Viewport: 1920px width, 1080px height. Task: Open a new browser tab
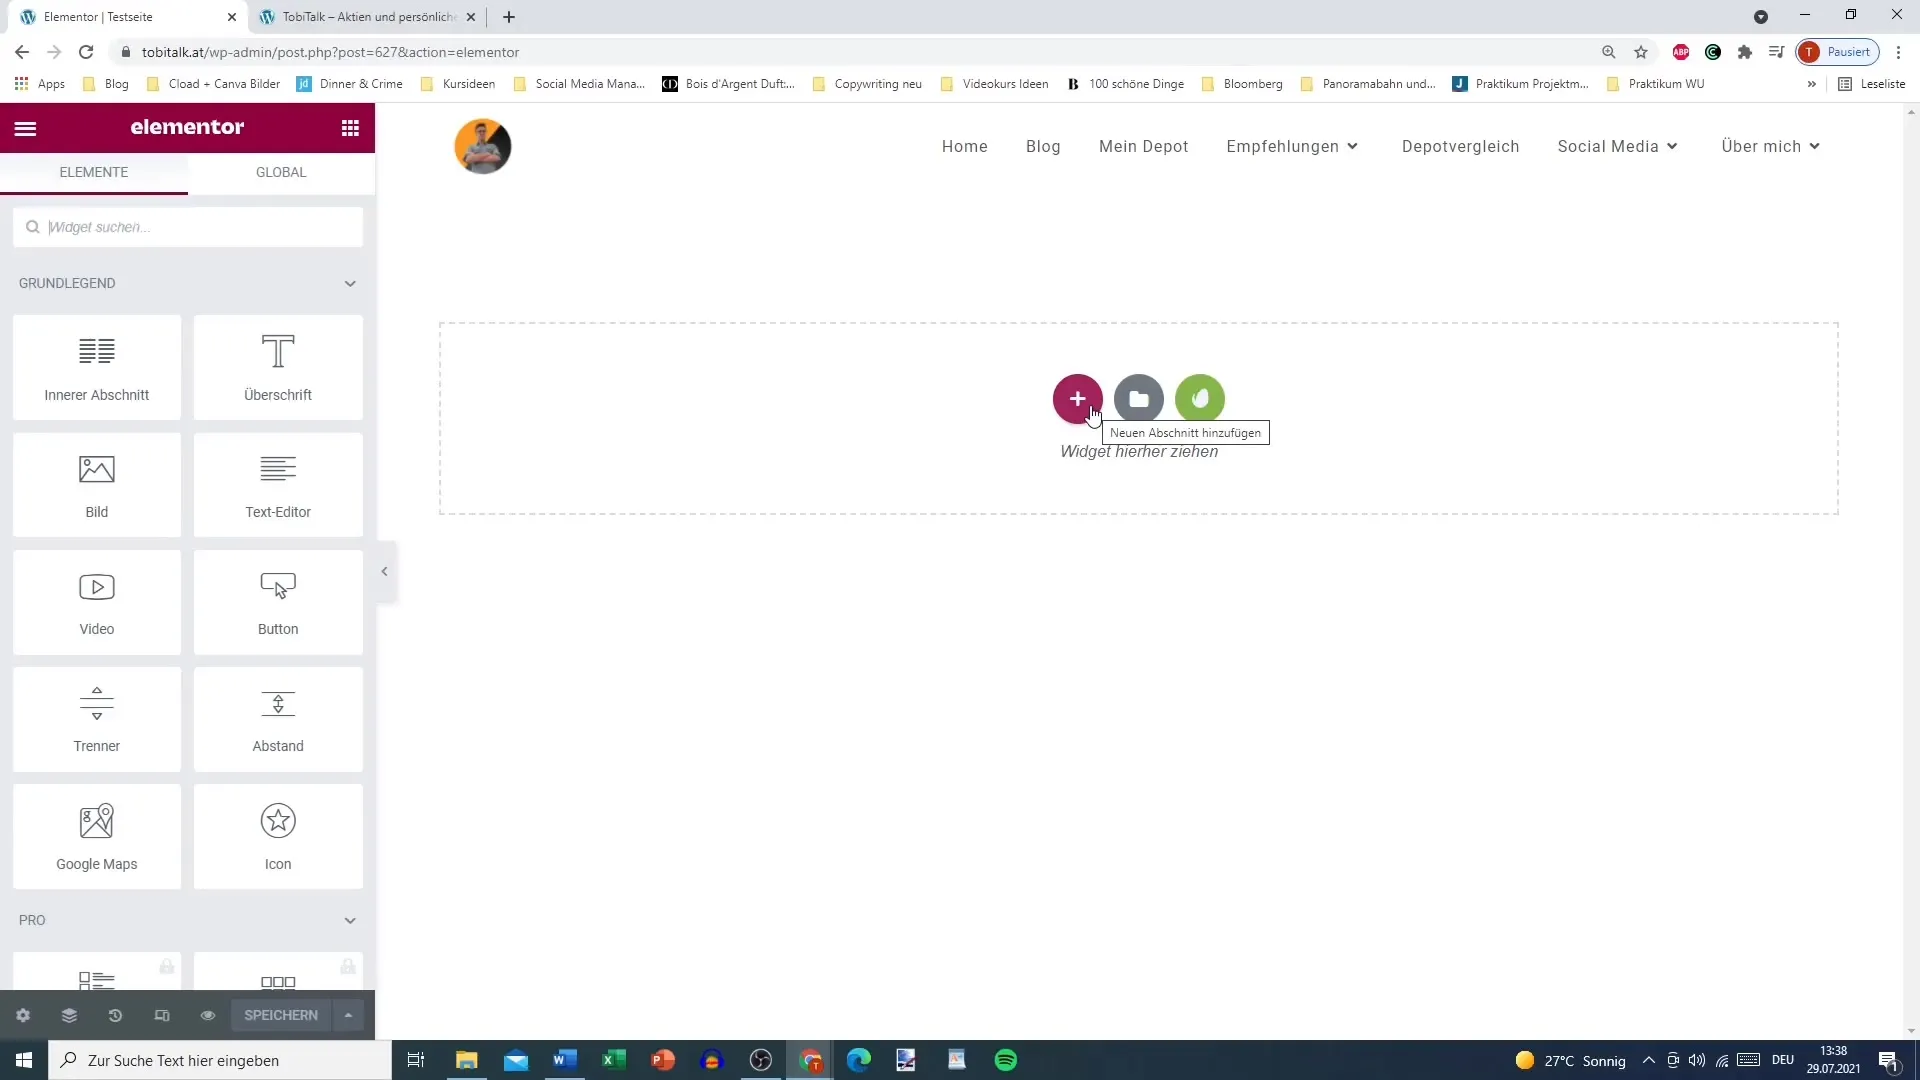[x=509, y=17]
